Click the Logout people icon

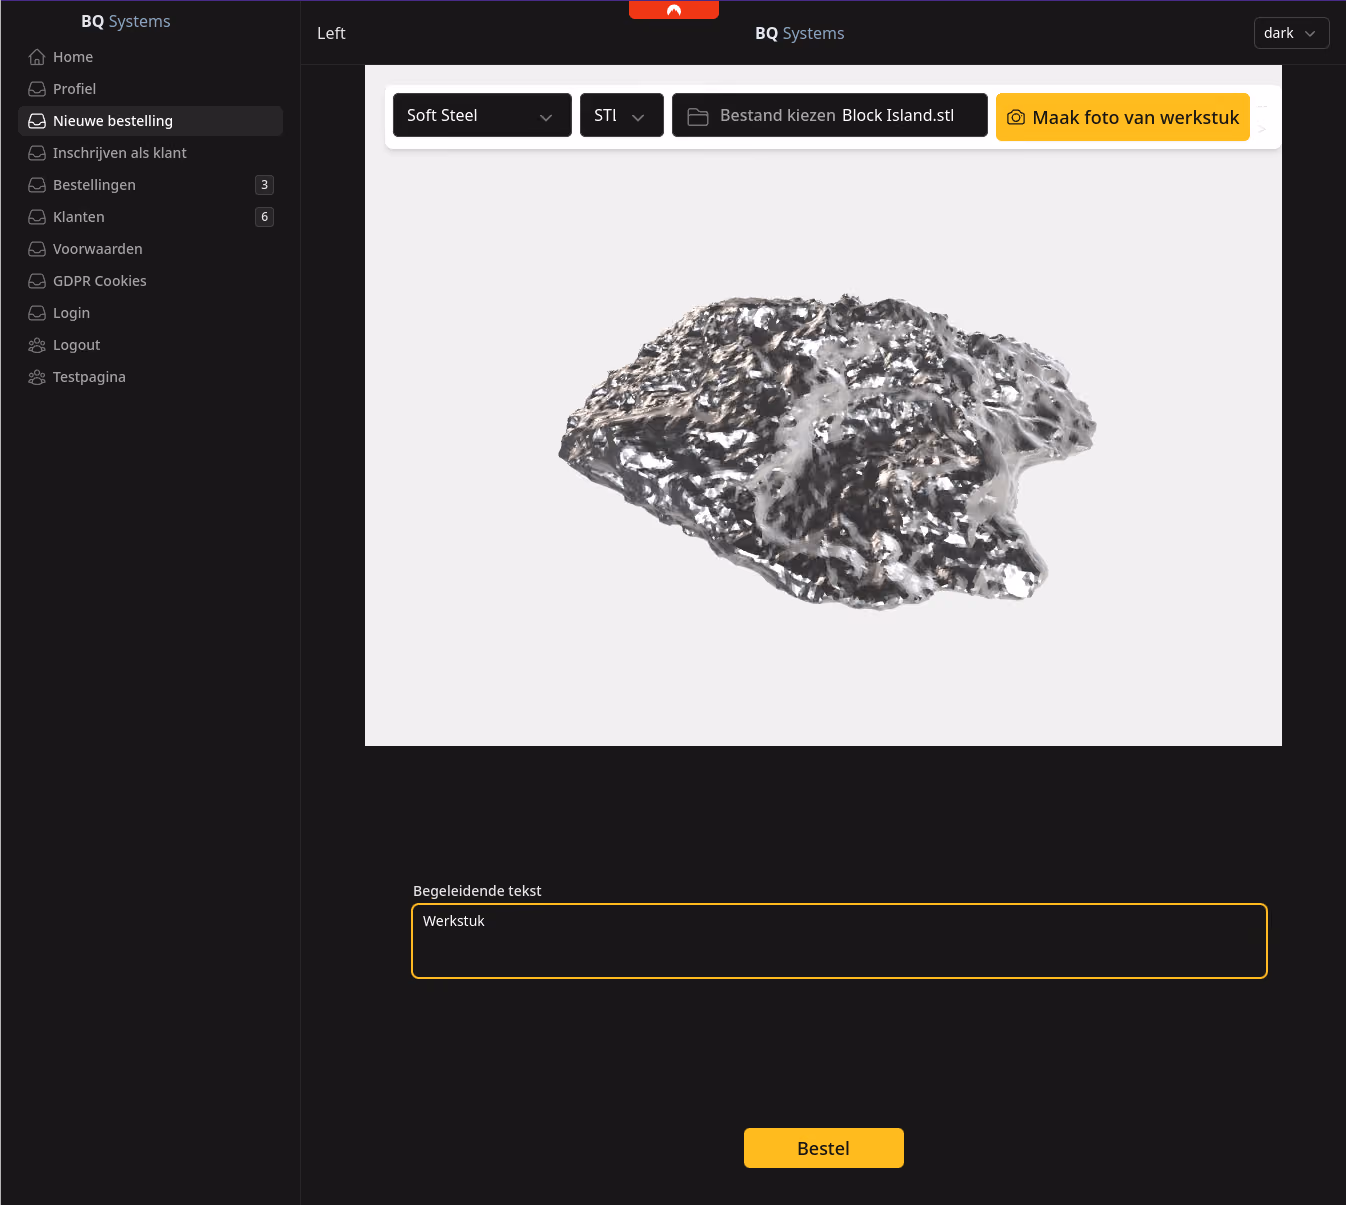tap(37, 345)
